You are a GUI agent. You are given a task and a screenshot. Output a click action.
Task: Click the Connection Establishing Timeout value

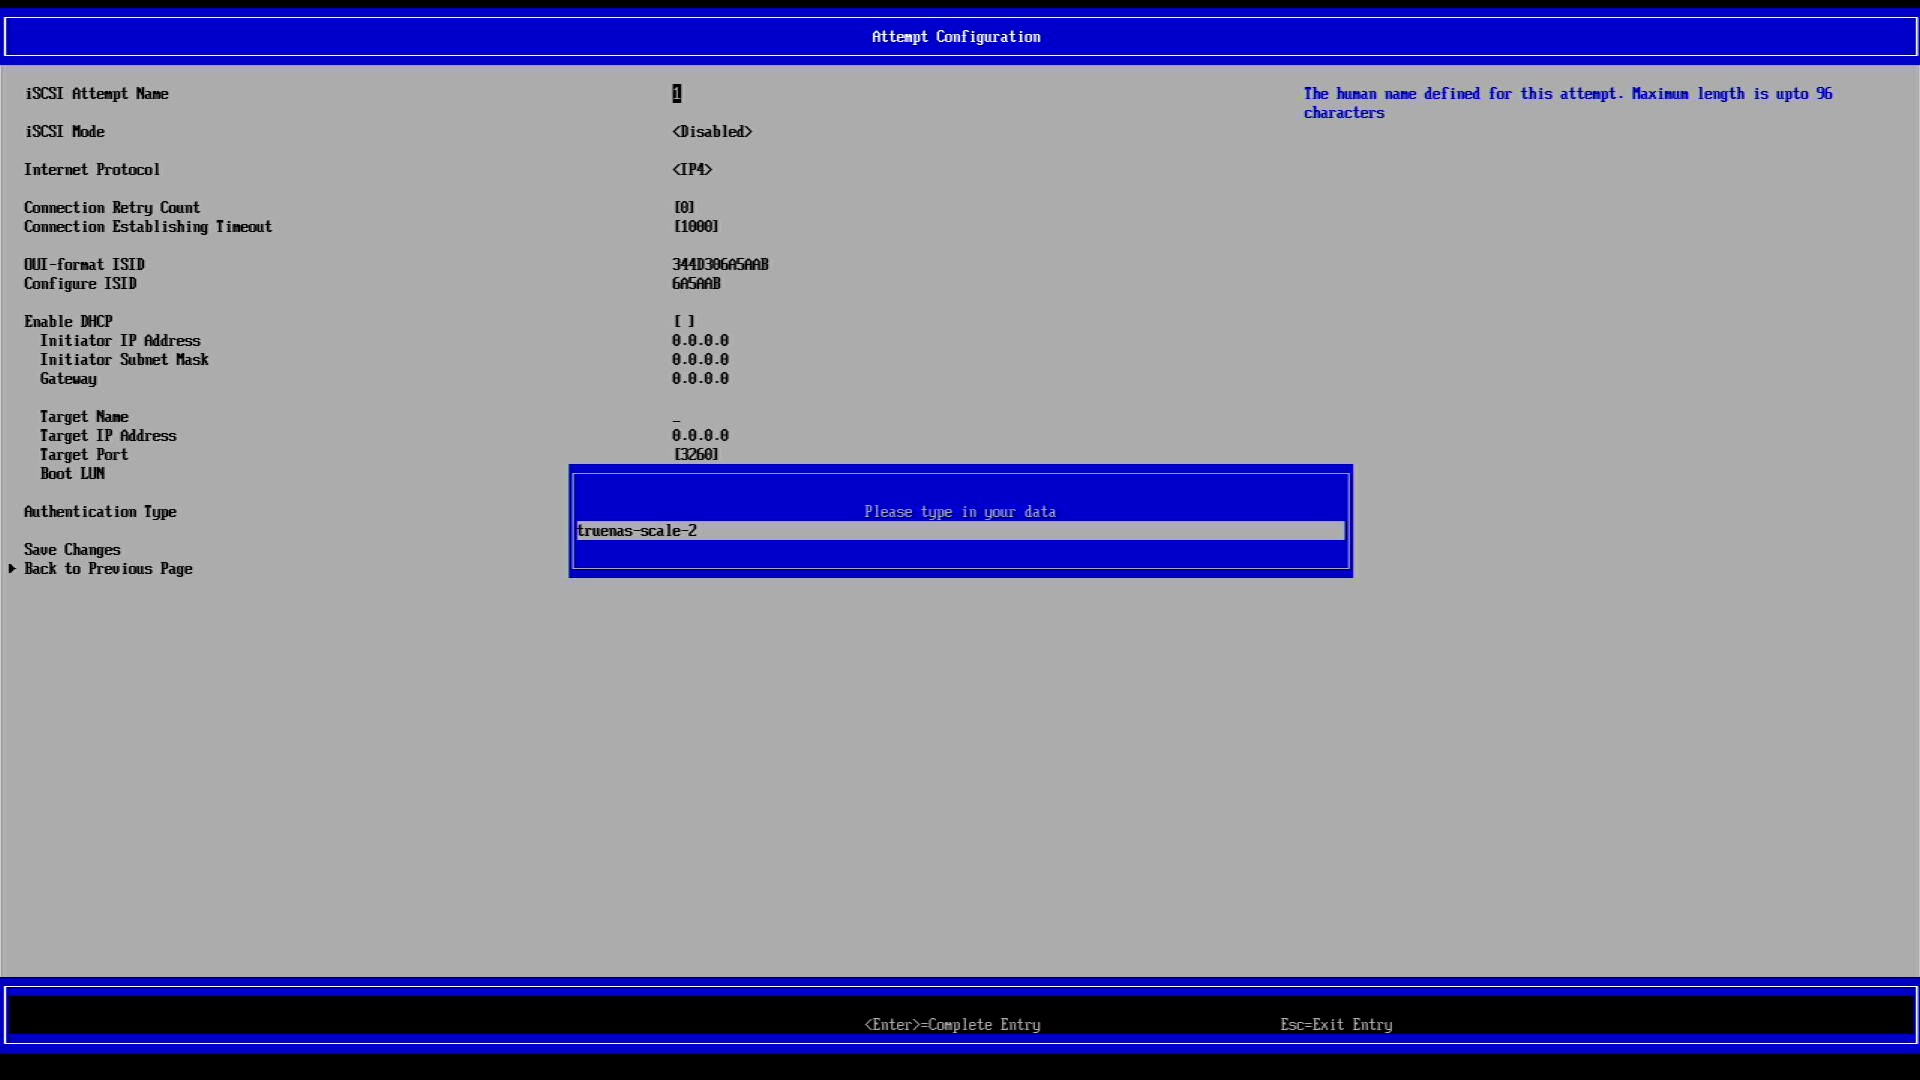pos(696,227)
